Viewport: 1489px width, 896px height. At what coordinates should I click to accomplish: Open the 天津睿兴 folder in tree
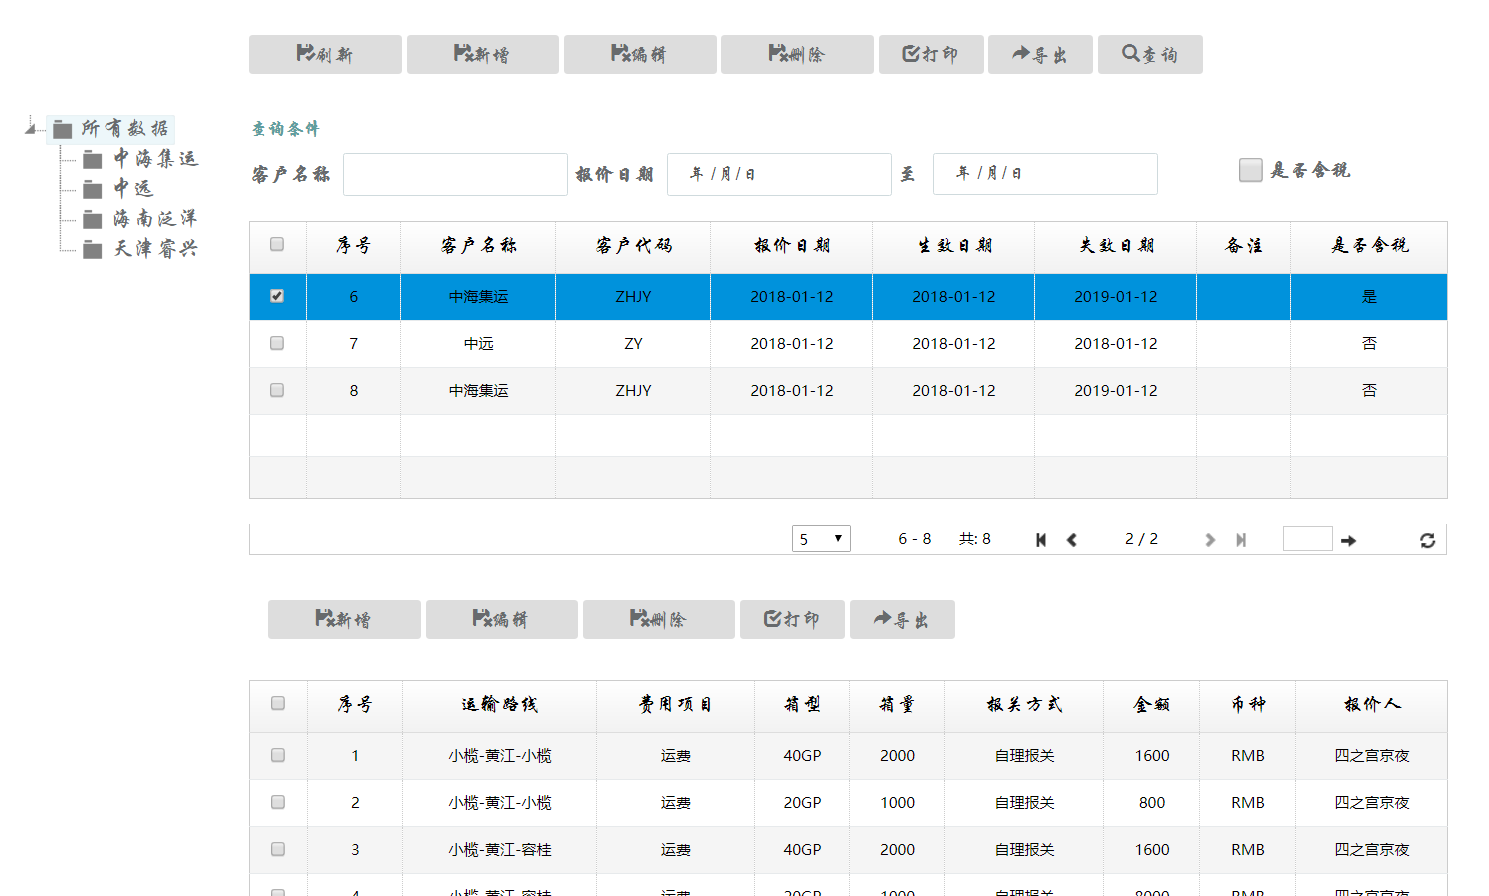tap(141, 249)
